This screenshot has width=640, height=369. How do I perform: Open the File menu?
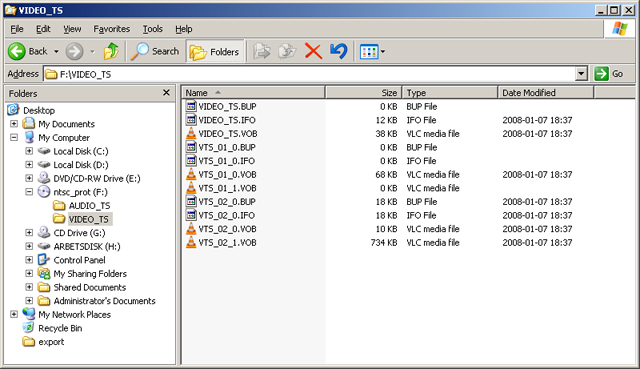17,29
